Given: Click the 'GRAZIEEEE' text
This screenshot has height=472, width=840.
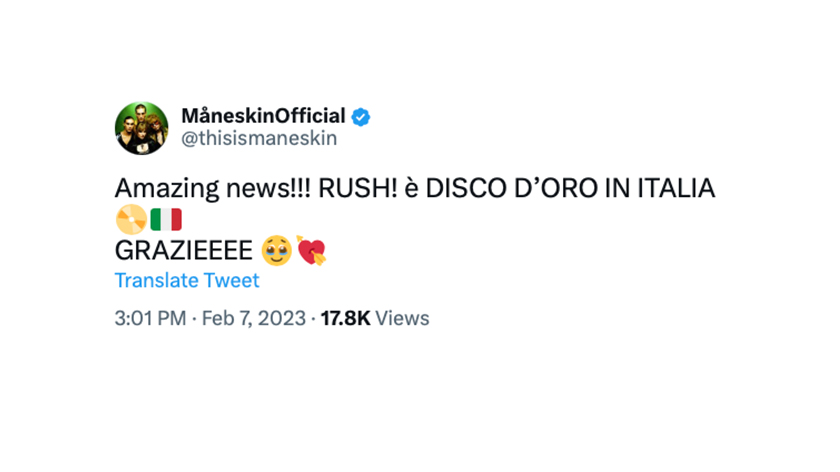Looking at the screenshot, I should pyautogui.click(x=184, y=251).
